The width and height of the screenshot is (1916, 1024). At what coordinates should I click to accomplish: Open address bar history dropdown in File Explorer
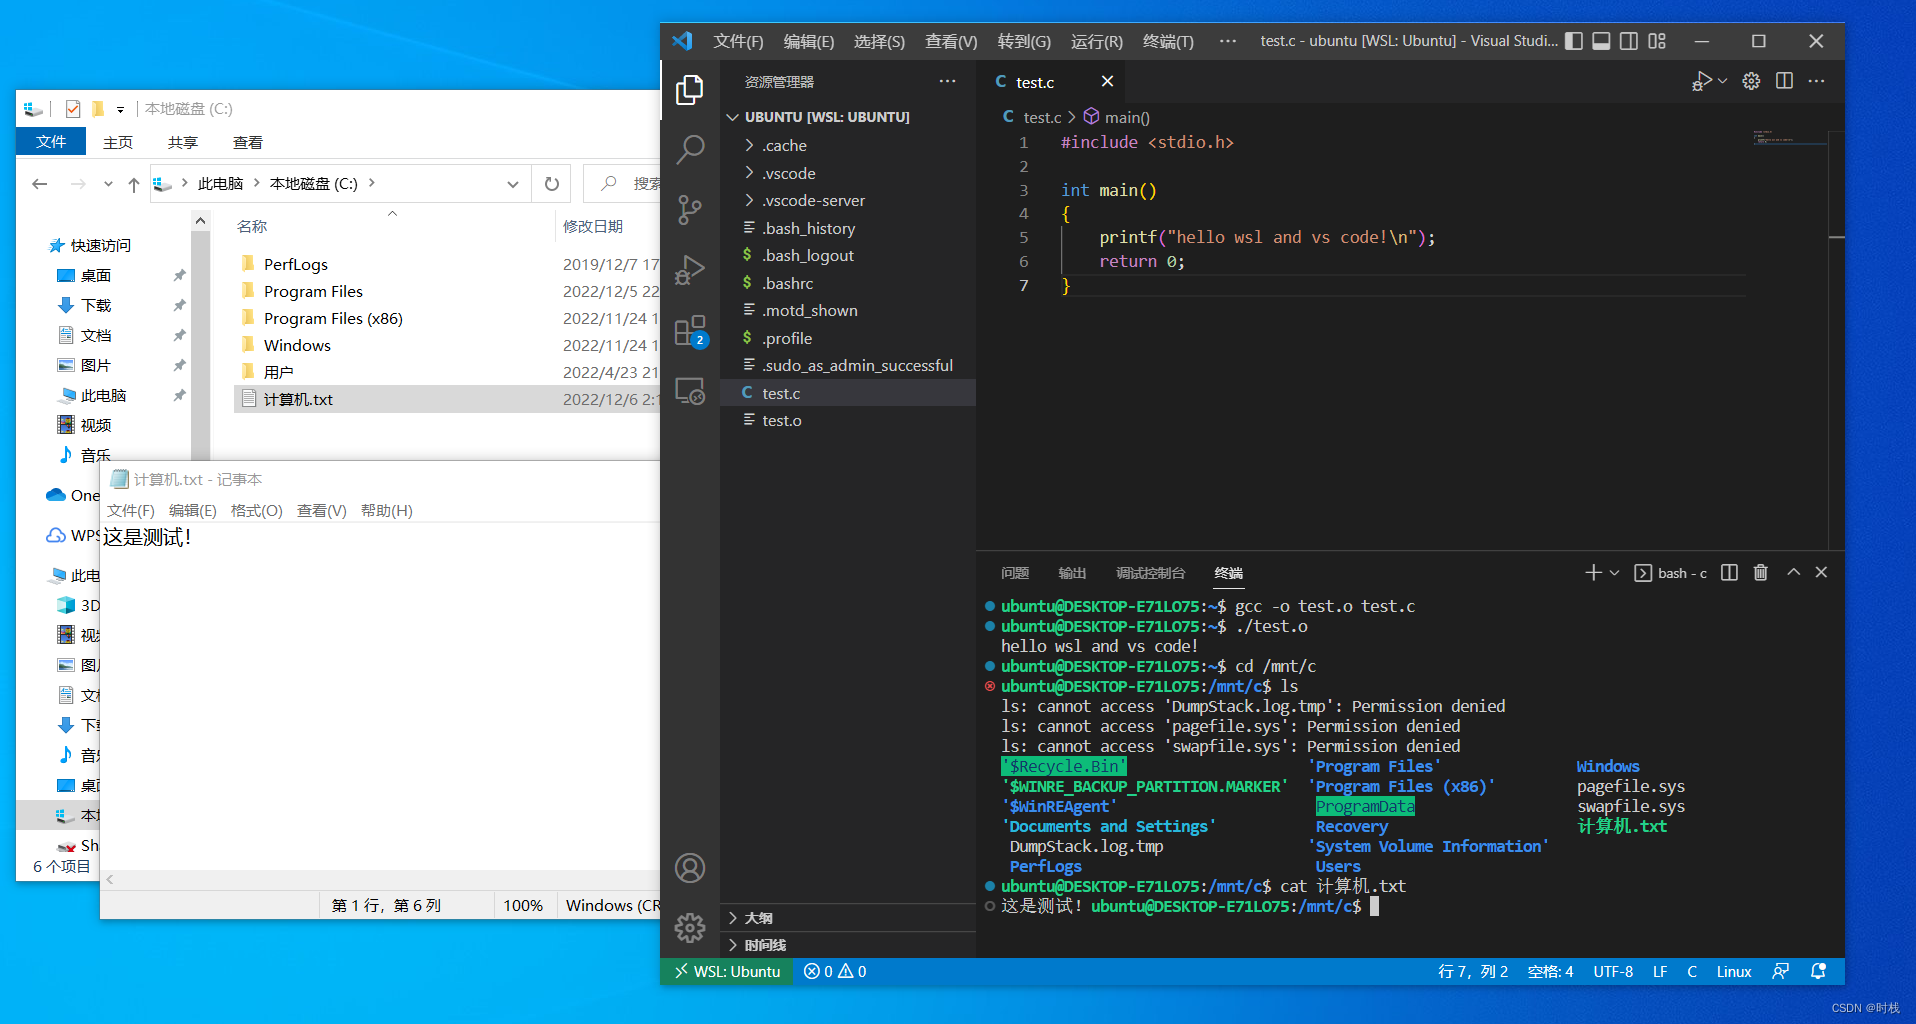512,184
